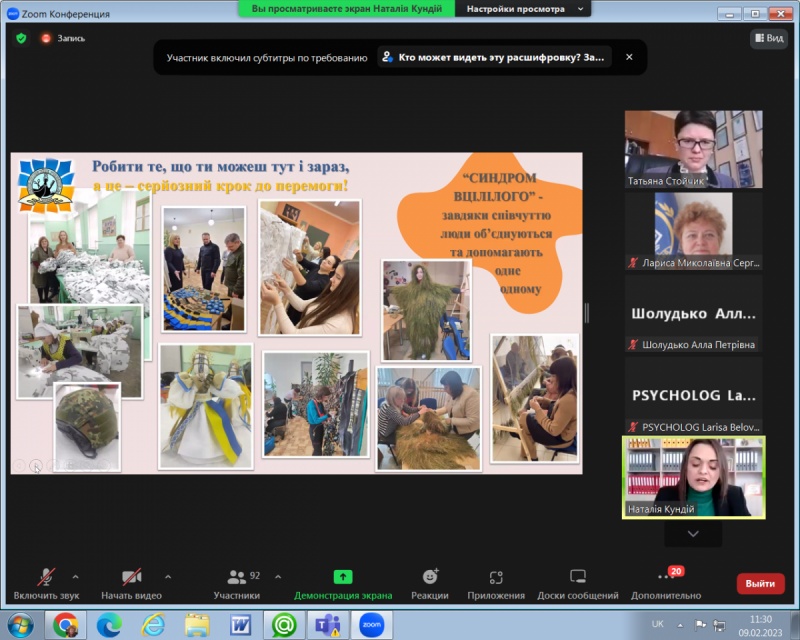This screenshot has width=800, height=640.
Task: Select Татьяна Стойчик video thumbnail
Action: pos(693,148)
